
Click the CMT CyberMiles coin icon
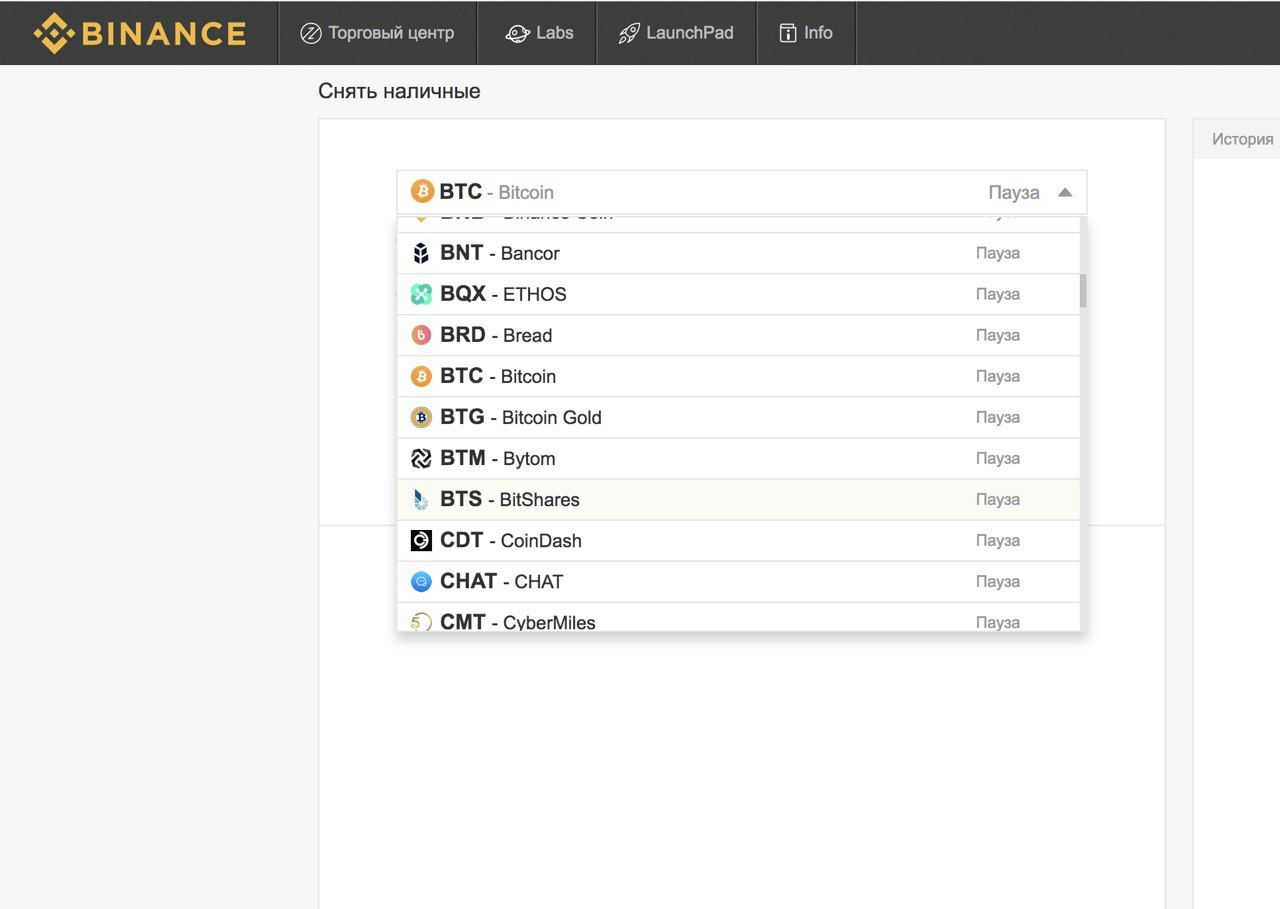click(x=421, y=622)
